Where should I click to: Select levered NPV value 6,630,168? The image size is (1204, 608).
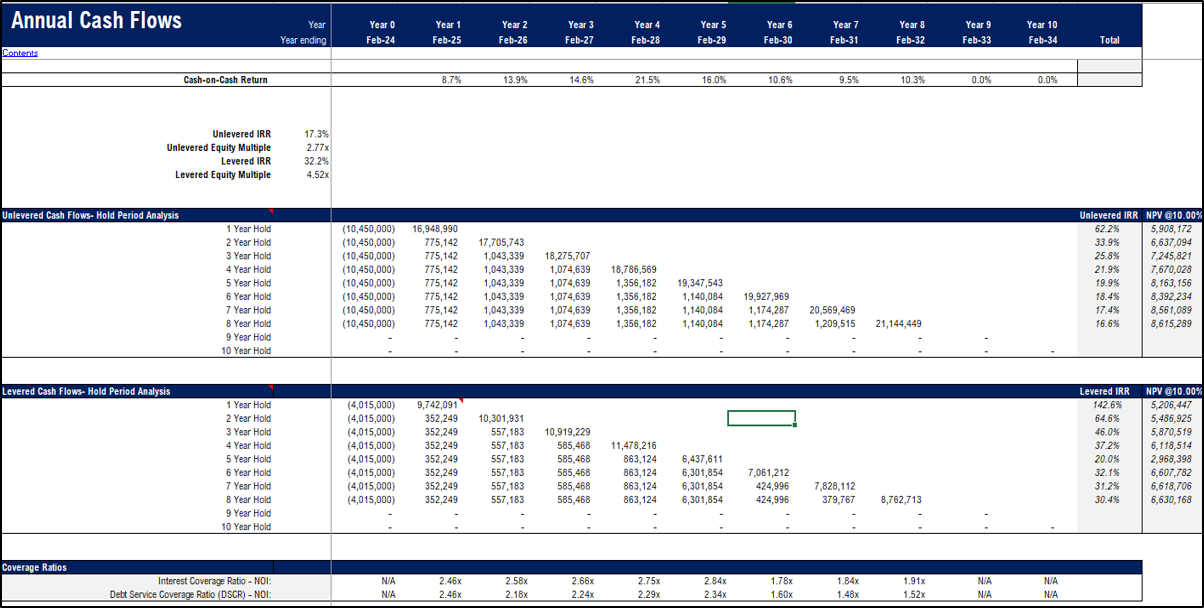(x=1171, y=499)
